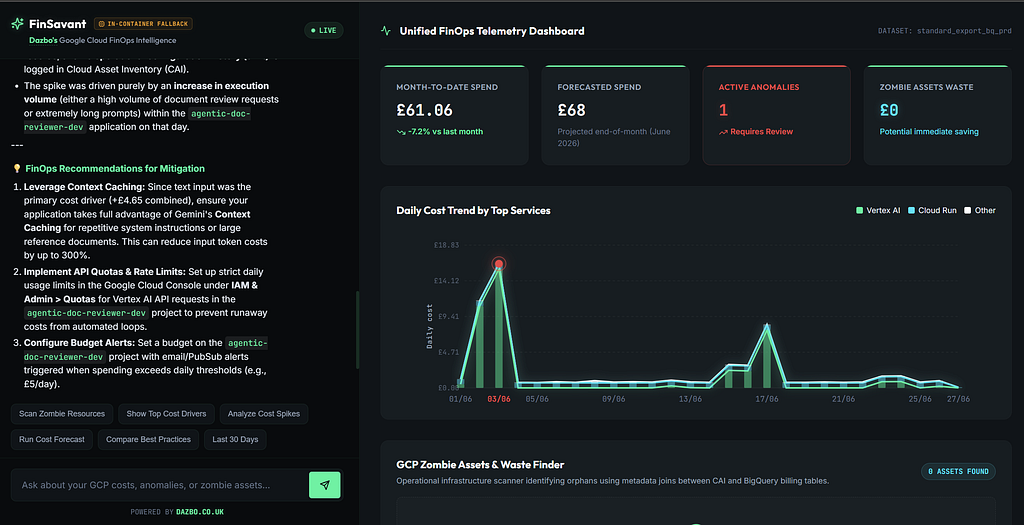This screenshot has width=1024, height=525.
Task: Click Scan Zombie Resources suggestion chip
Action: pyautogui.click(x=62, y=414)
